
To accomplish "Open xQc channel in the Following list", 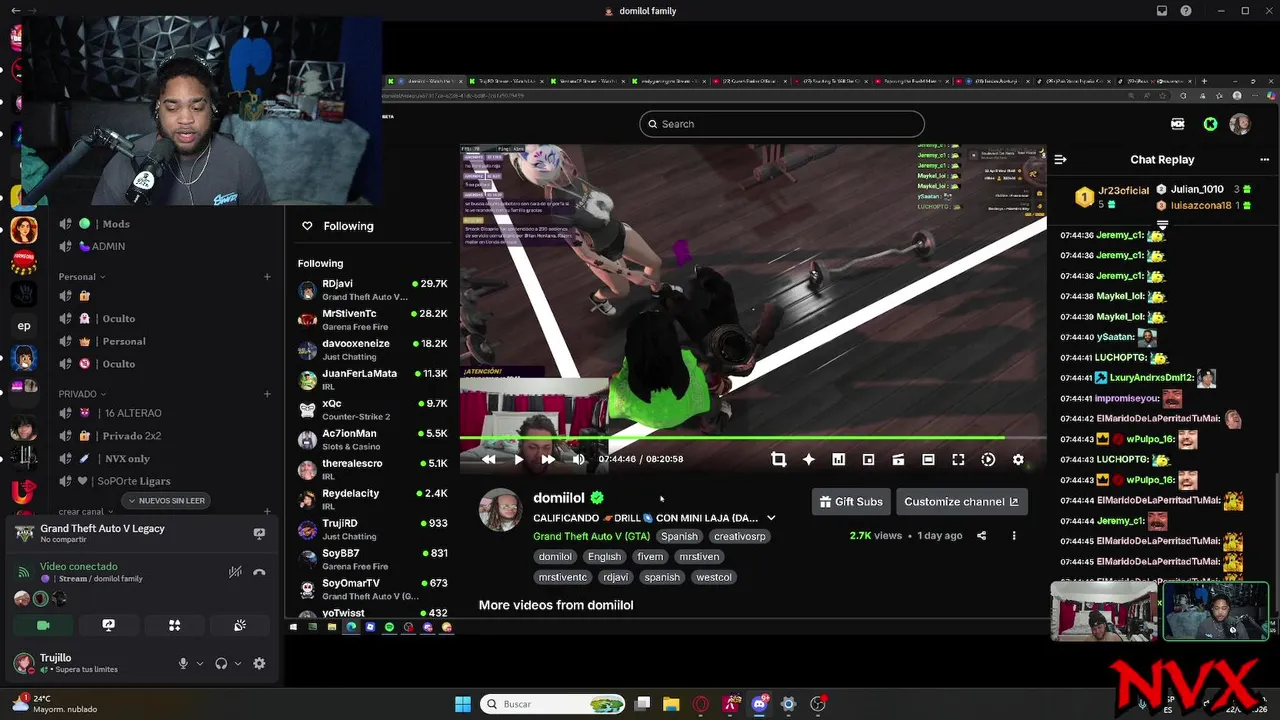I will (372, 410).
